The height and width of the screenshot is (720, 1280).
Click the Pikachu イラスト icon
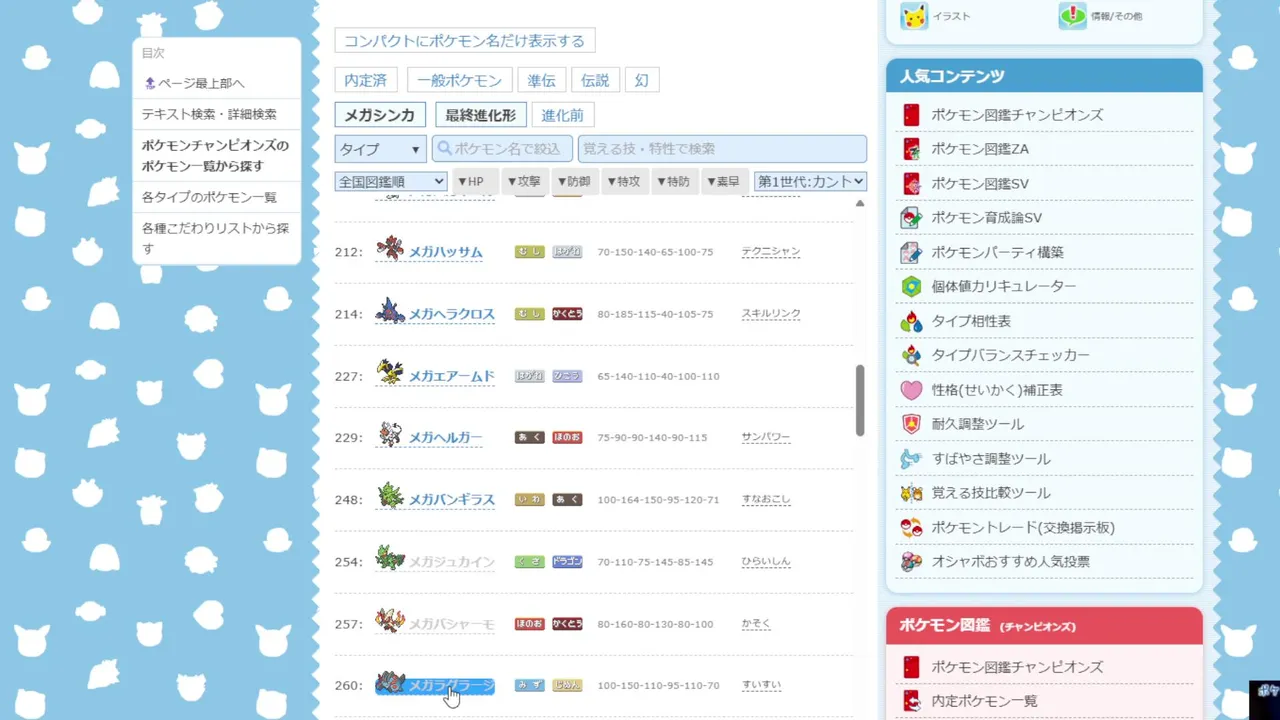(x=914, y=16)
